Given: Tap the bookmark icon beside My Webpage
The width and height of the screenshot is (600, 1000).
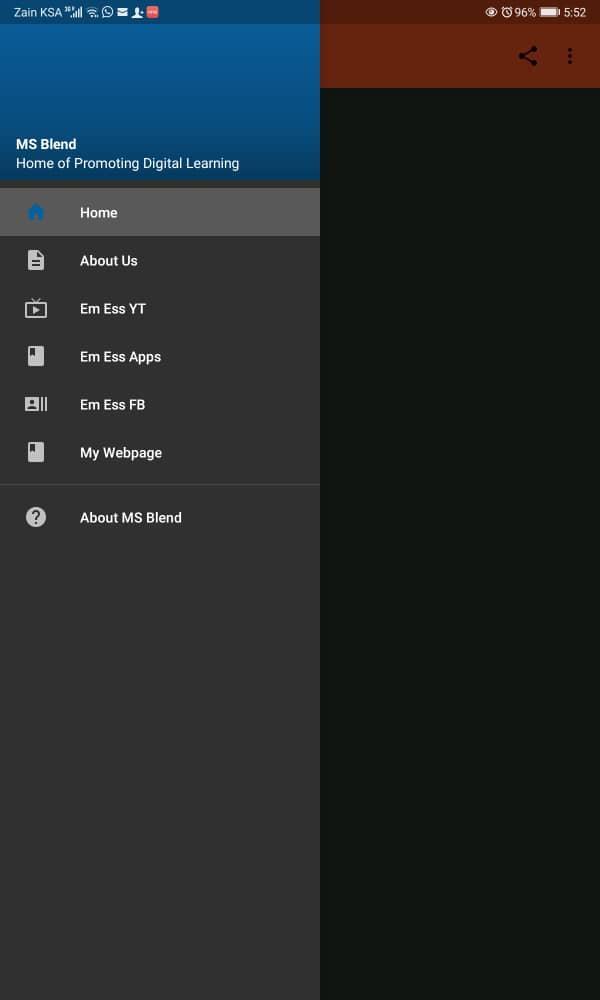Looking at the screenshot, I should 36,452.
